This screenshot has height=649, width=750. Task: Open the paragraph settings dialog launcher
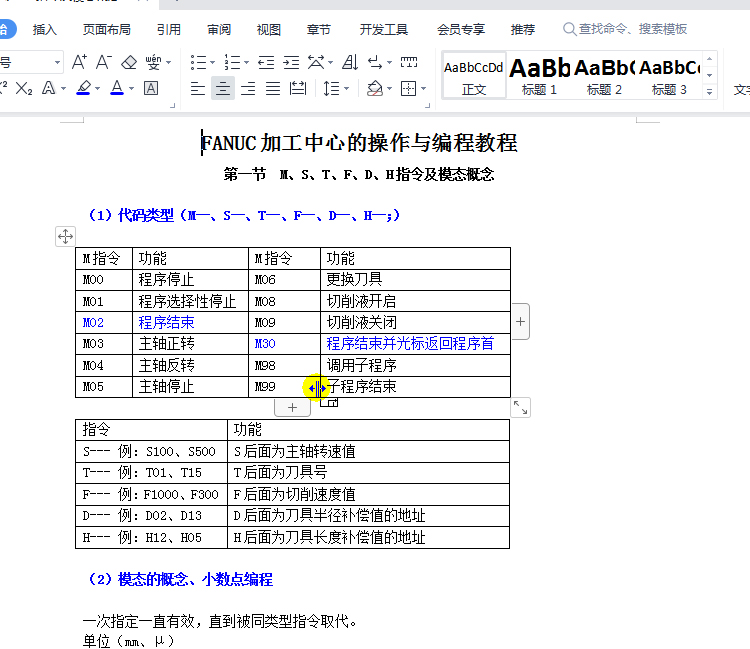[x=428, y=106]
